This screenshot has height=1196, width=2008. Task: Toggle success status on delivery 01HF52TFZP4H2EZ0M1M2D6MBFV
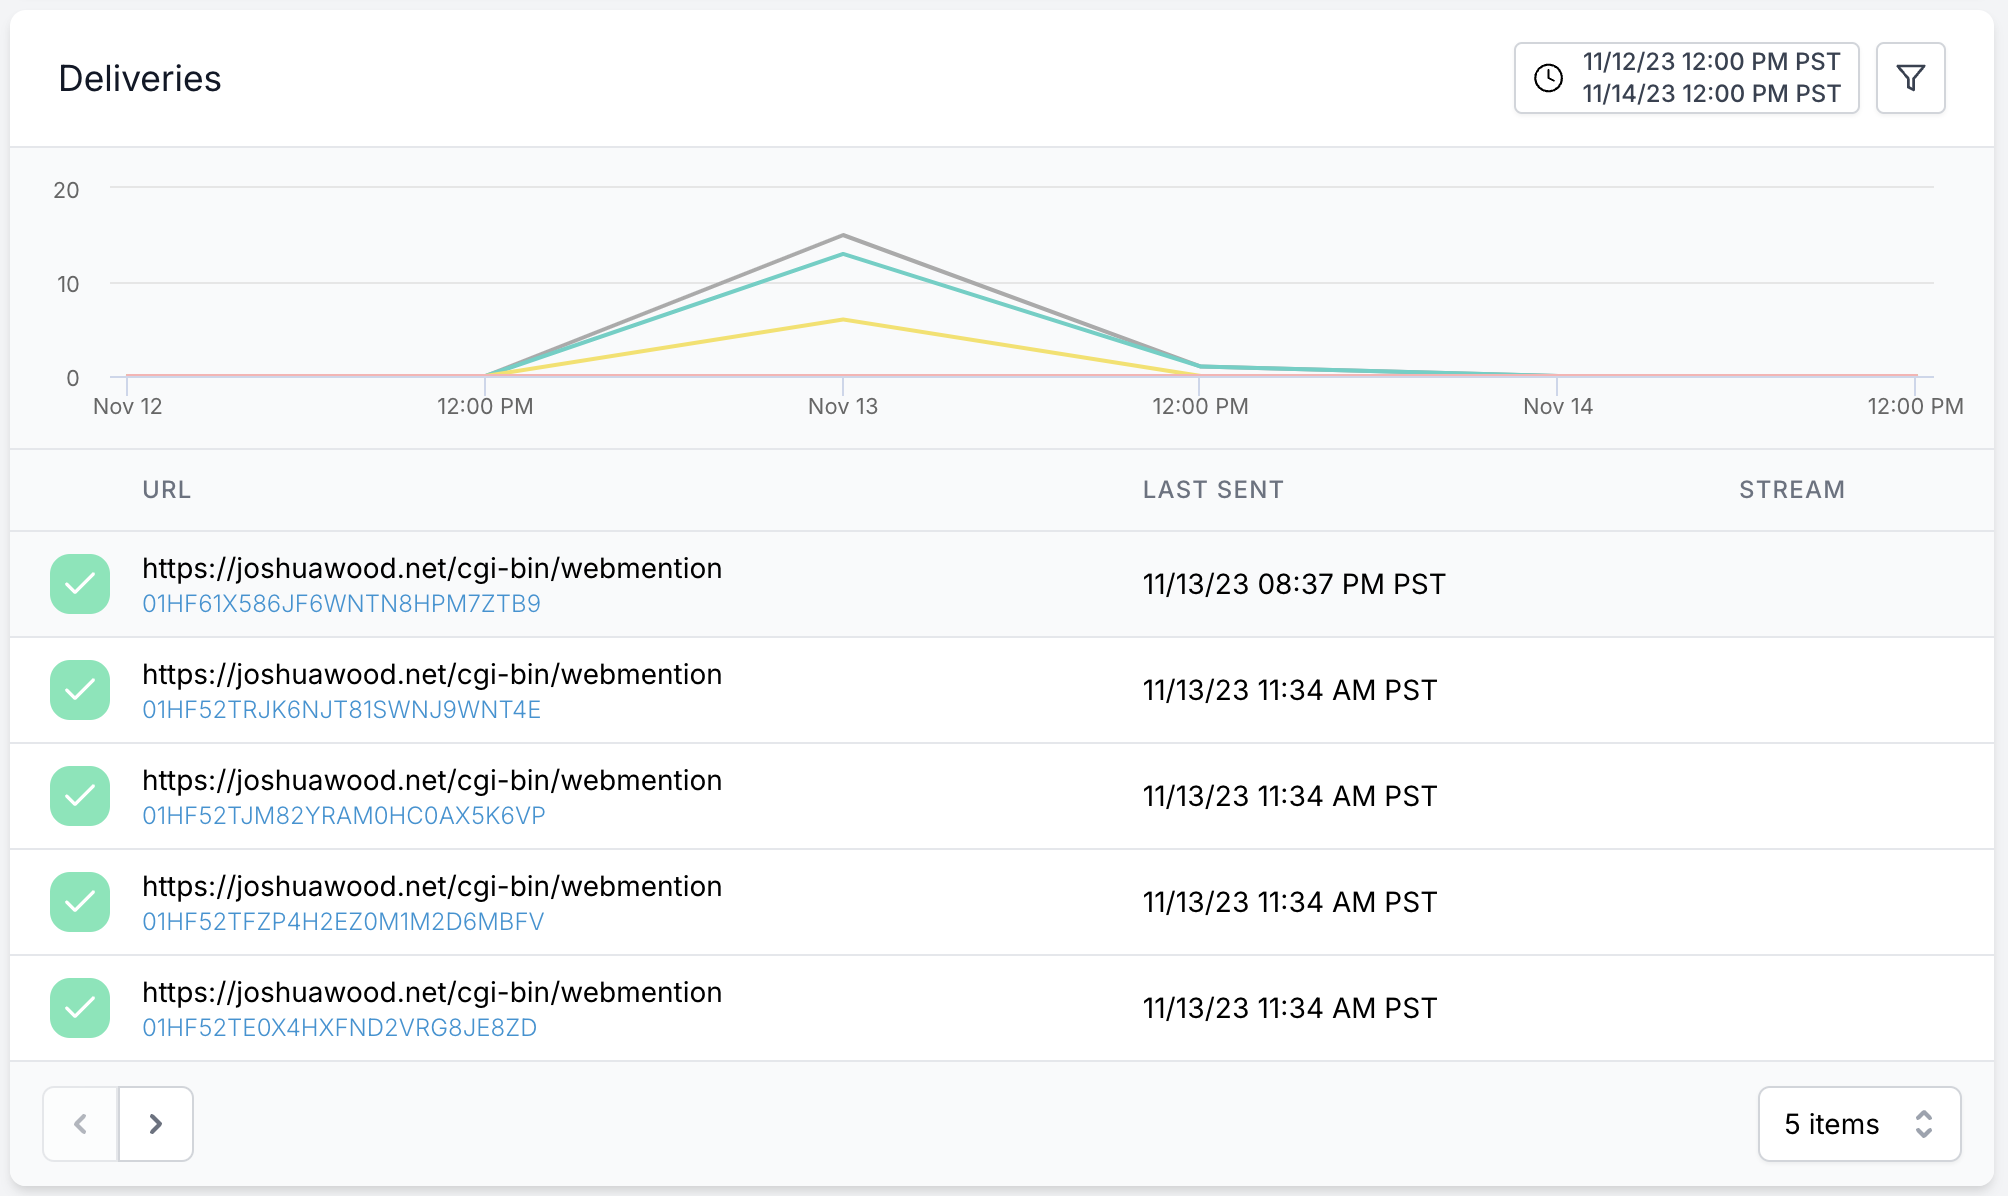click(79, 902)
